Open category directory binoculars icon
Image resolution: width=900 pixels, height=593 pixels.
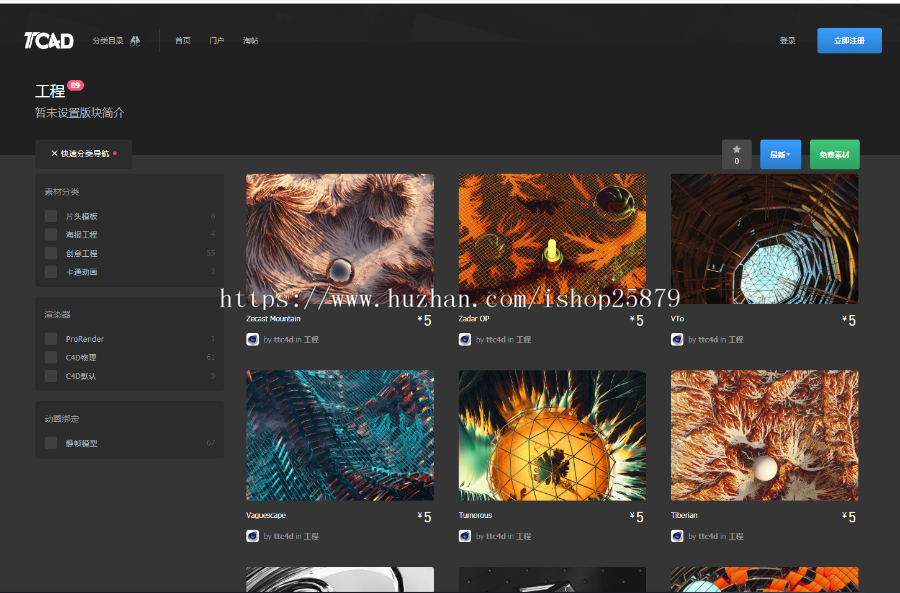coord(135,41)
